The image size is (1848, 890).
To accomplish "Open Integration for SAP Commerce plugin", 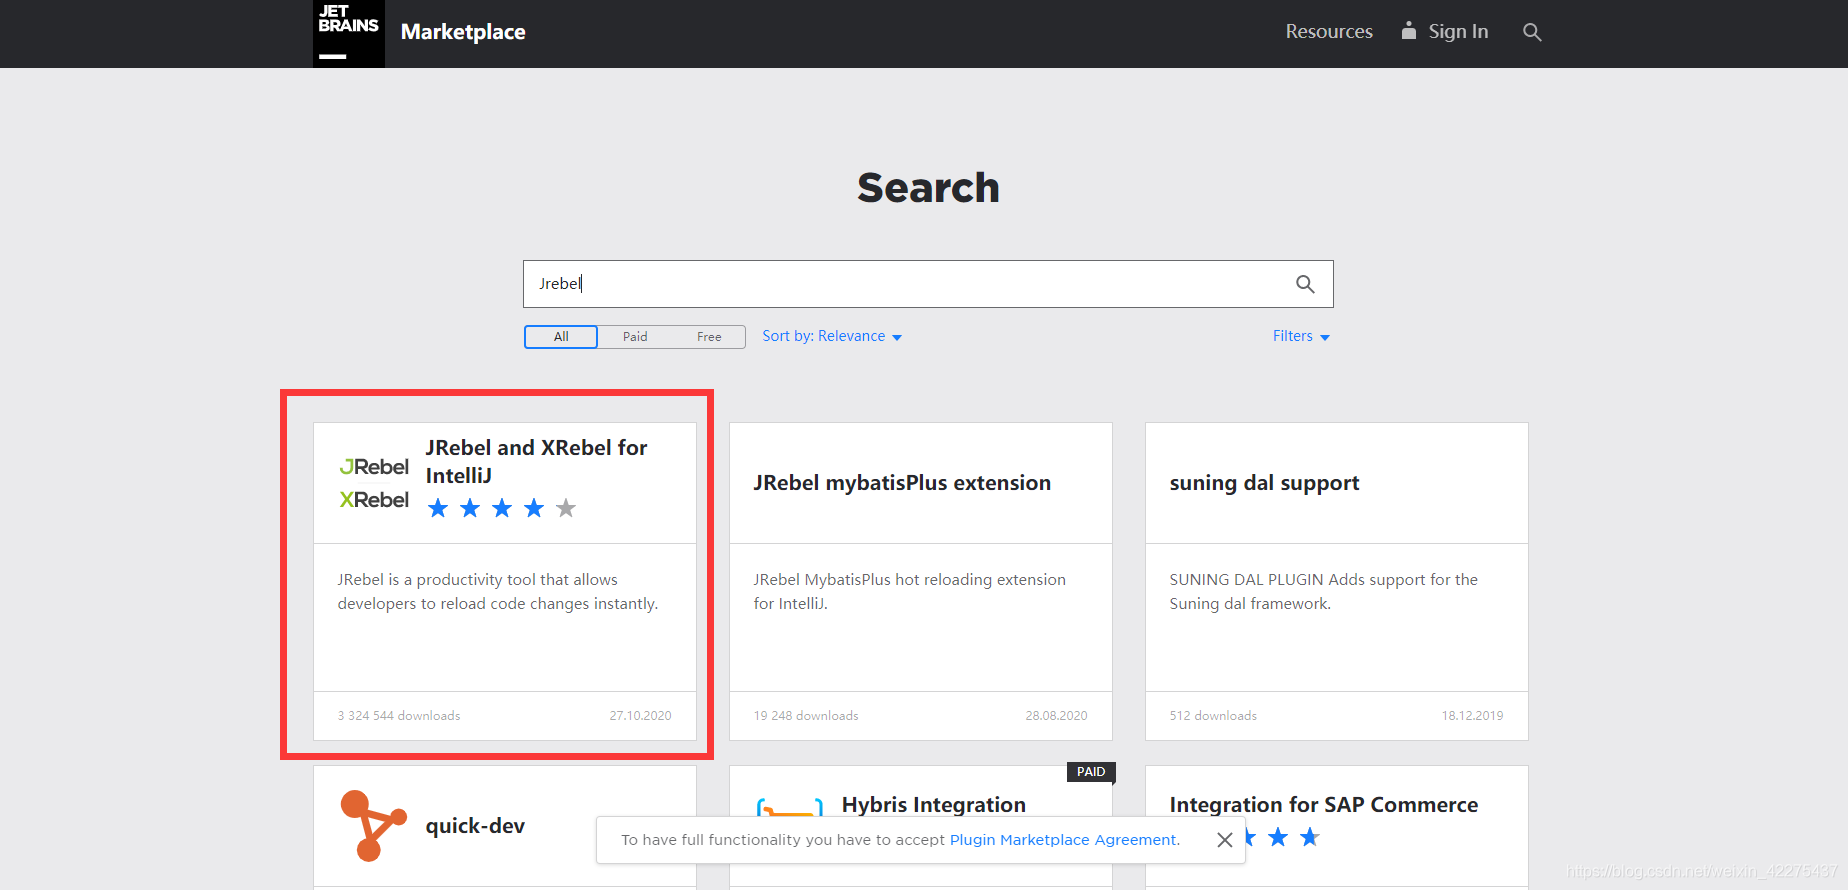I will pyautogui.click(x=1324, y=805).
